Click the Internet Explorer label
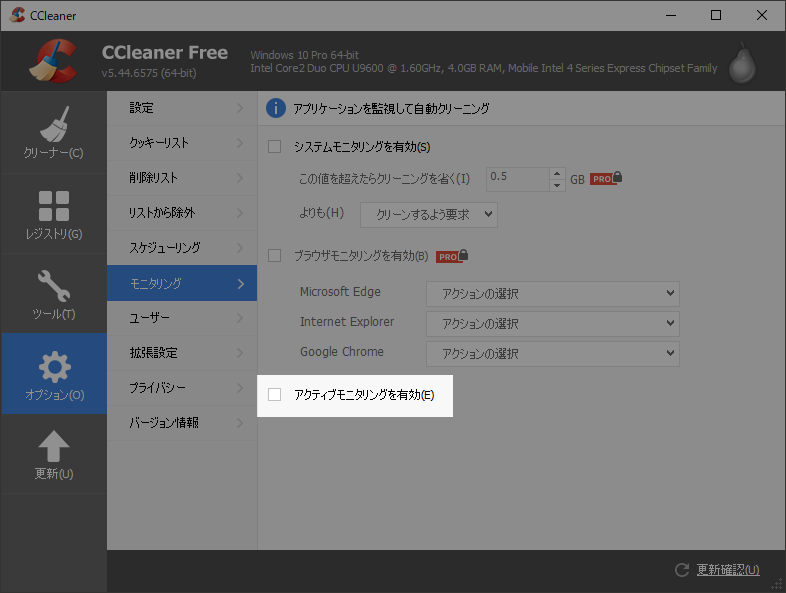The height and width of the screenshot is (593, 786). point(347,322)
